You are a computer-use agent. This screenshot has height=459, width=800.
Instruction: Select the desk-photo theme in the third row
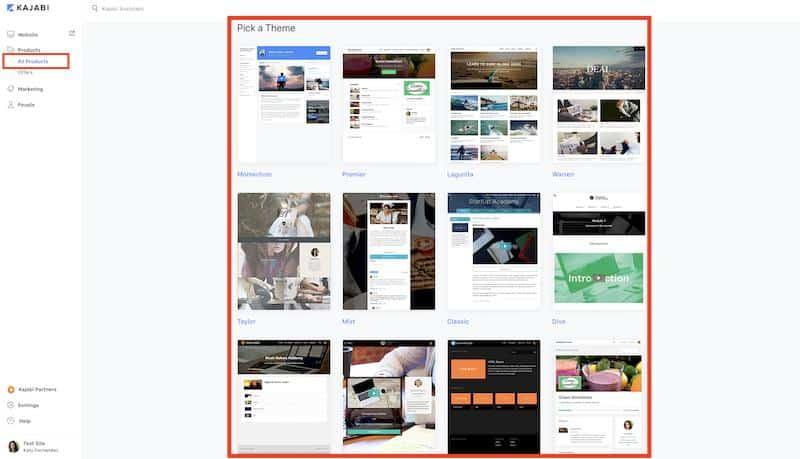click(389, 397)
